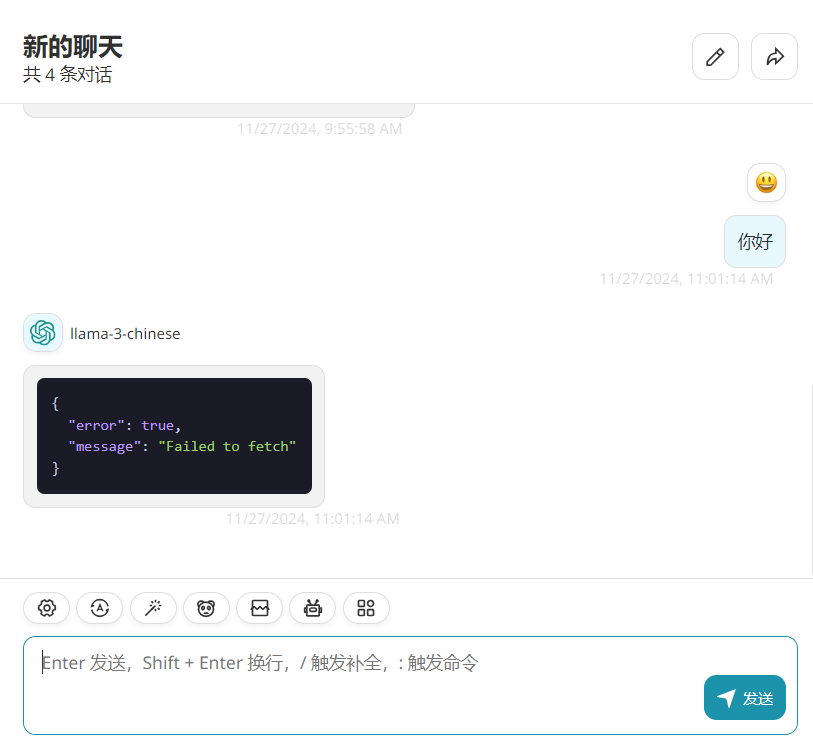The width and height of the screenshot is (813, 754).
Task: Open masks using the panda face icon
Action: click(206, 608)
